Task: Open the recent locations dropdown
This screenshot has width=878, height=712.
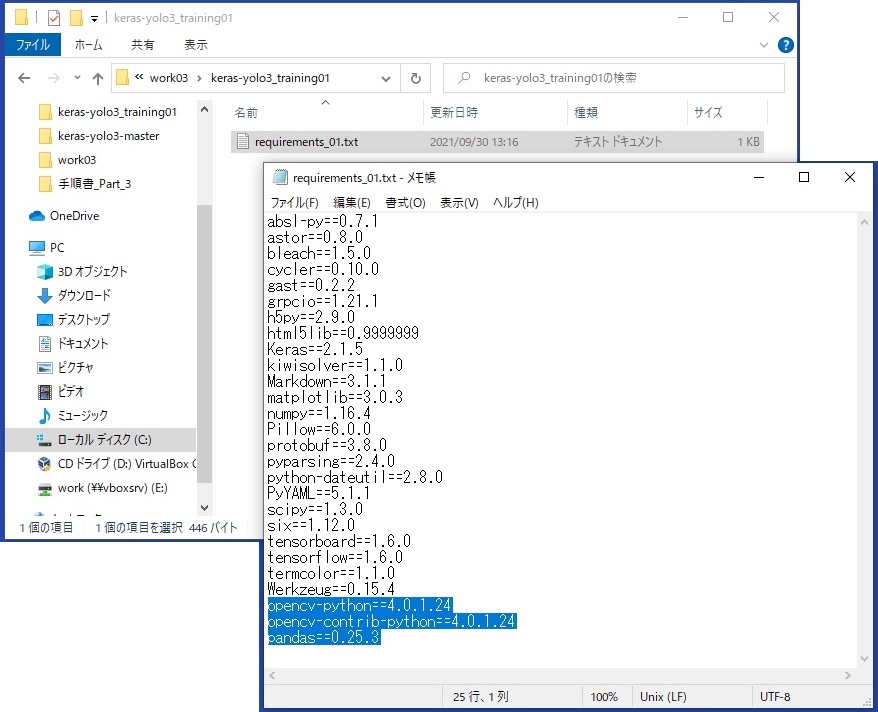Action: (x=77, y=78)
